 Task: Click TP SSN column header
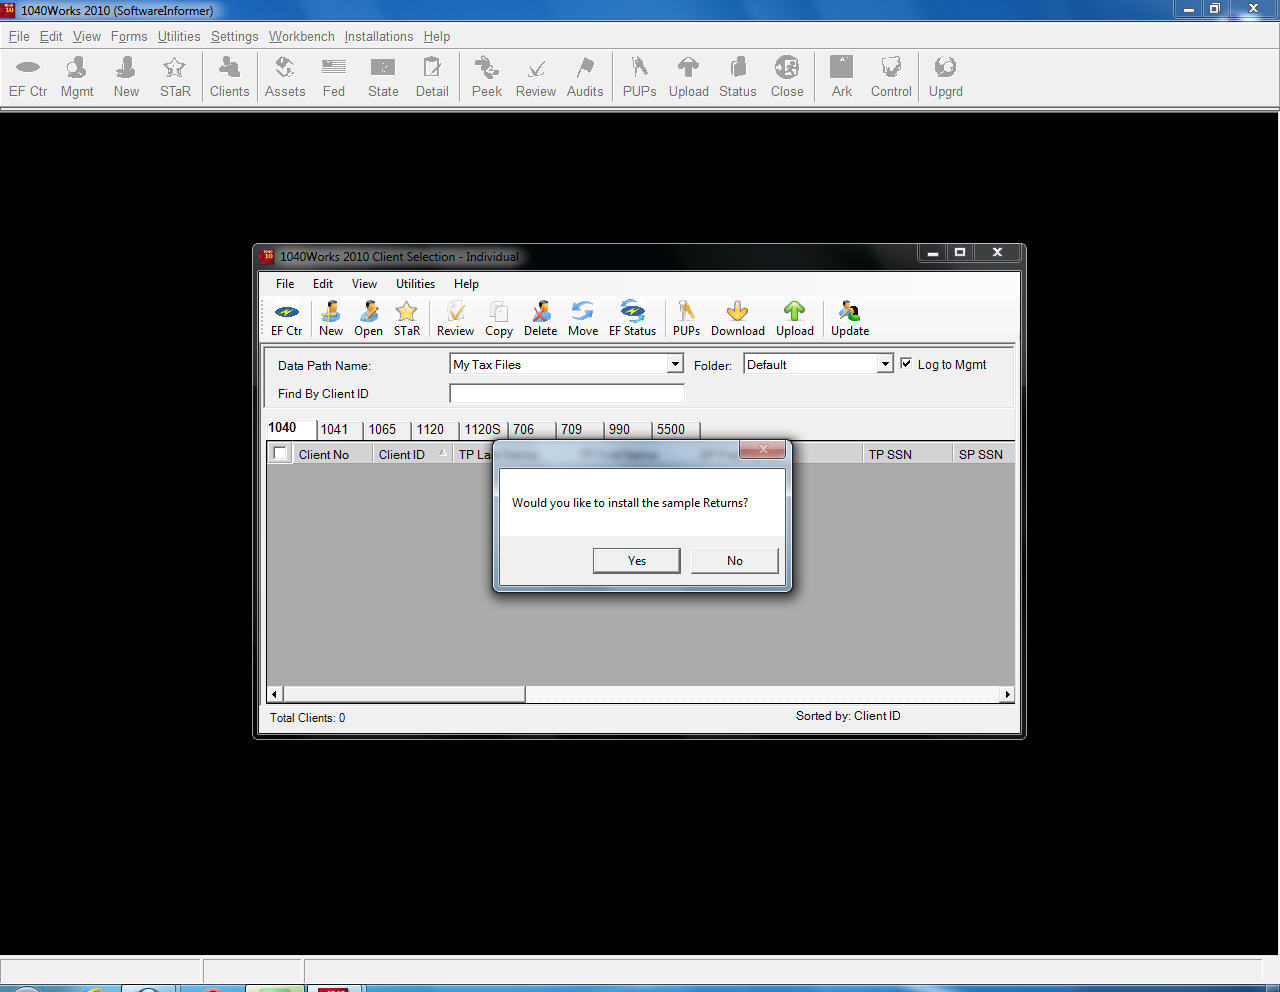click(x=907, y=454)
